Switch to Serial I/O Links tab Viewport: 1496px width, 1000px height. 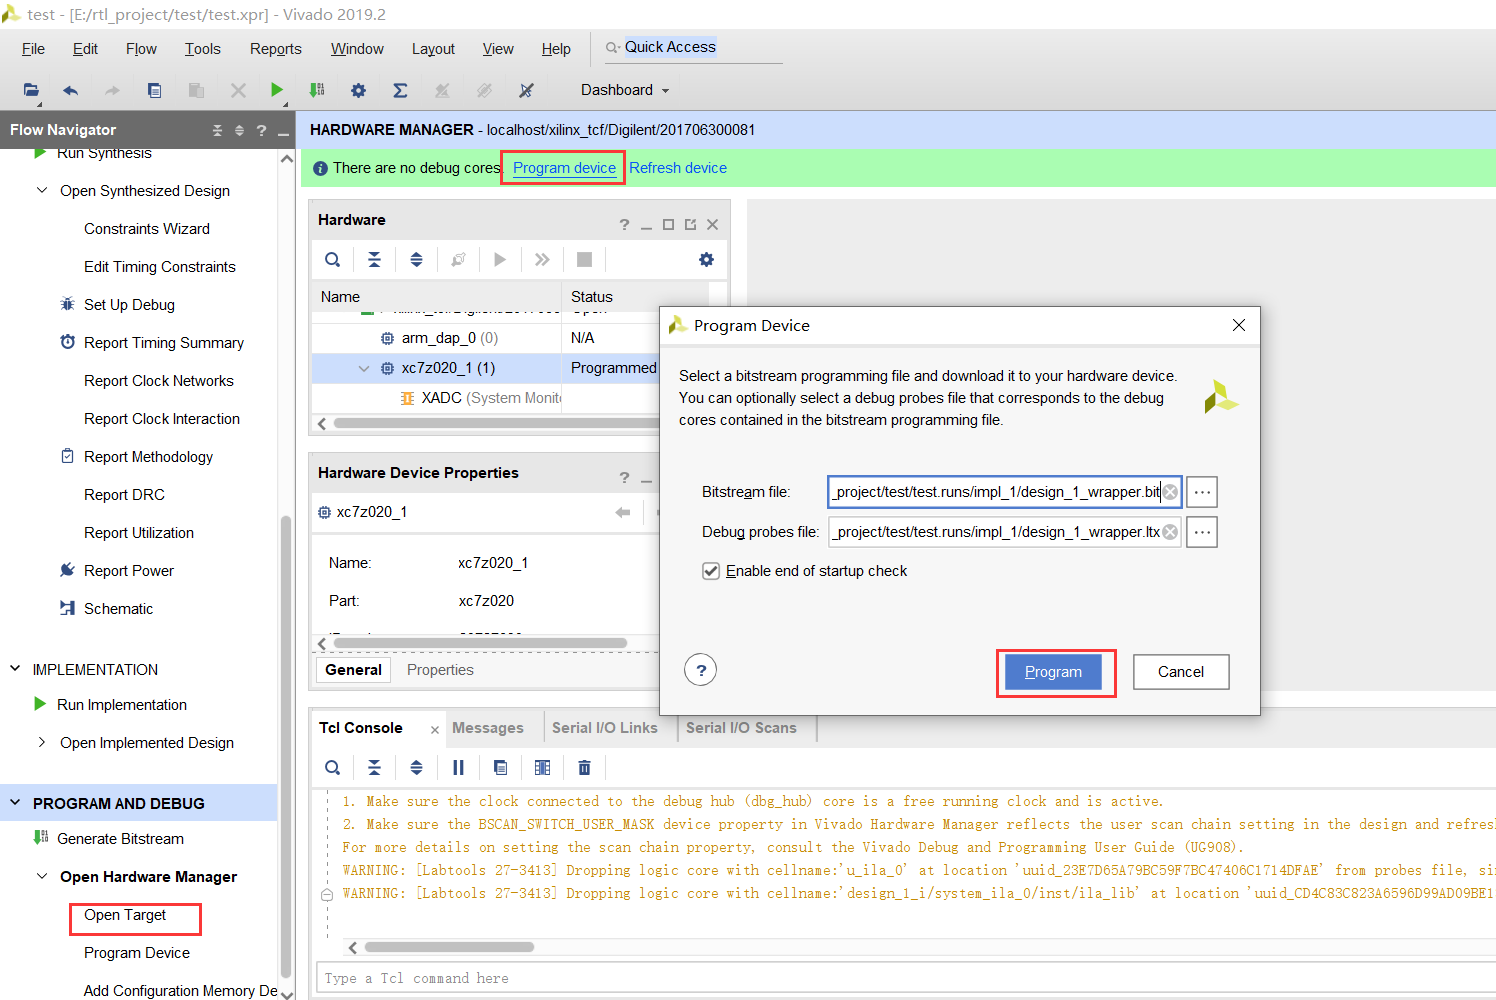[x=605, y=728]
